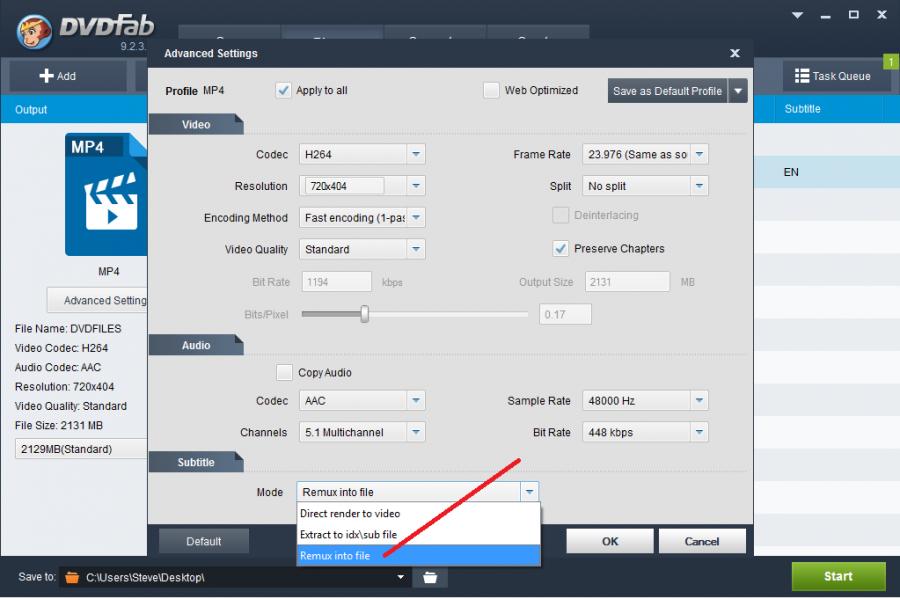Click the Bits/Pixel 0.17 value field
The image size is (900, 599).
point(565,314)
